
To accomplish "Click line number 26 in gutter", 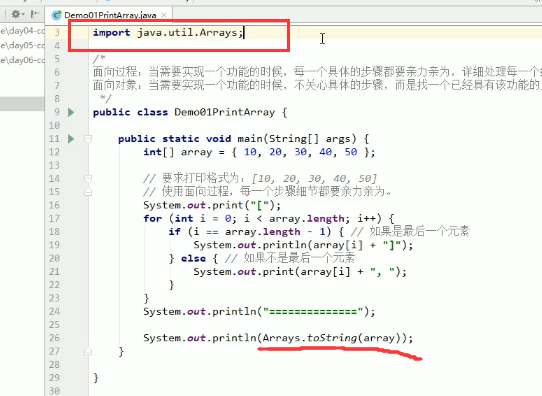I will (x=54, y=338).
